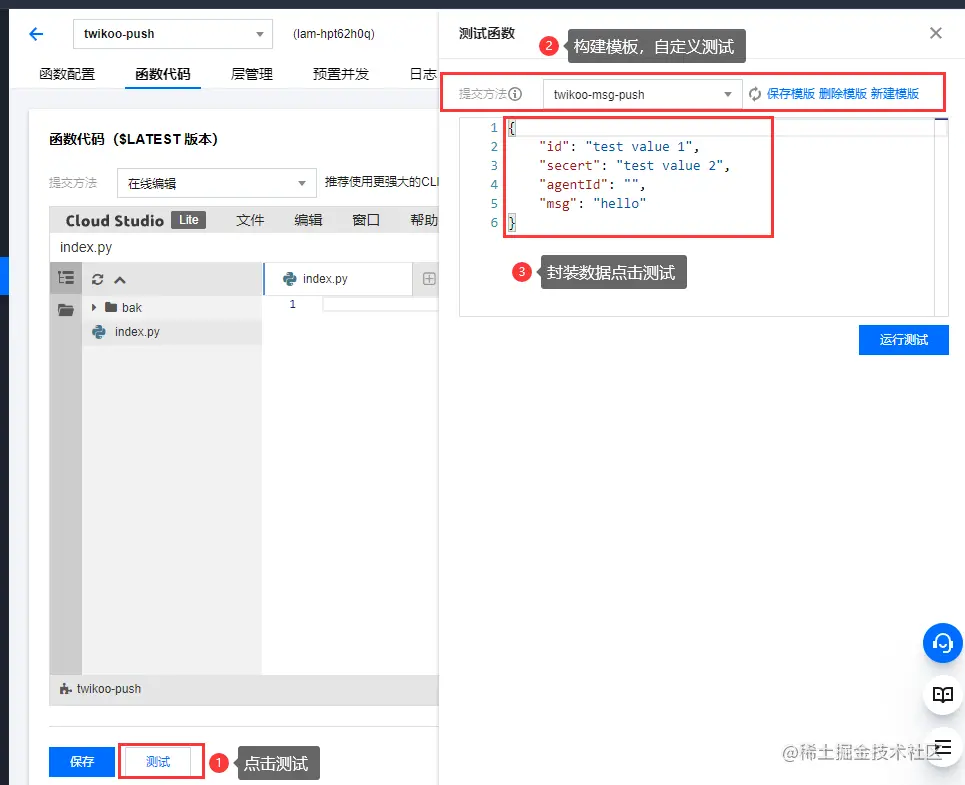Open the 帮助 menu in Cloud Studio

coord(423,220)
